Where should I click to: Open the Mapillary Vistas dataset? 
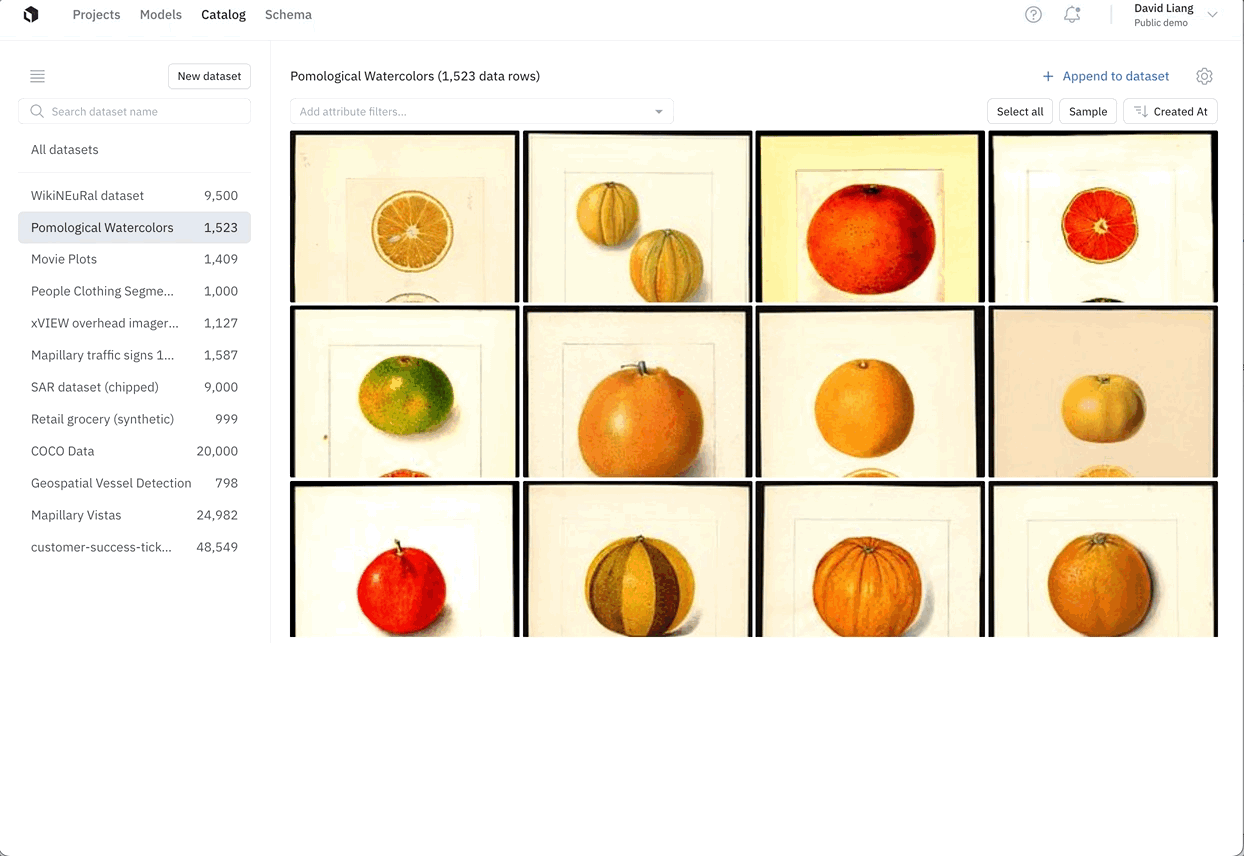(134, 515)
